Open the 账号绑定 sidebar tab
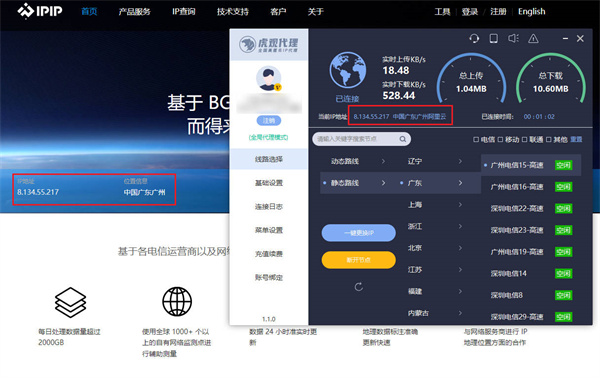 269,277
